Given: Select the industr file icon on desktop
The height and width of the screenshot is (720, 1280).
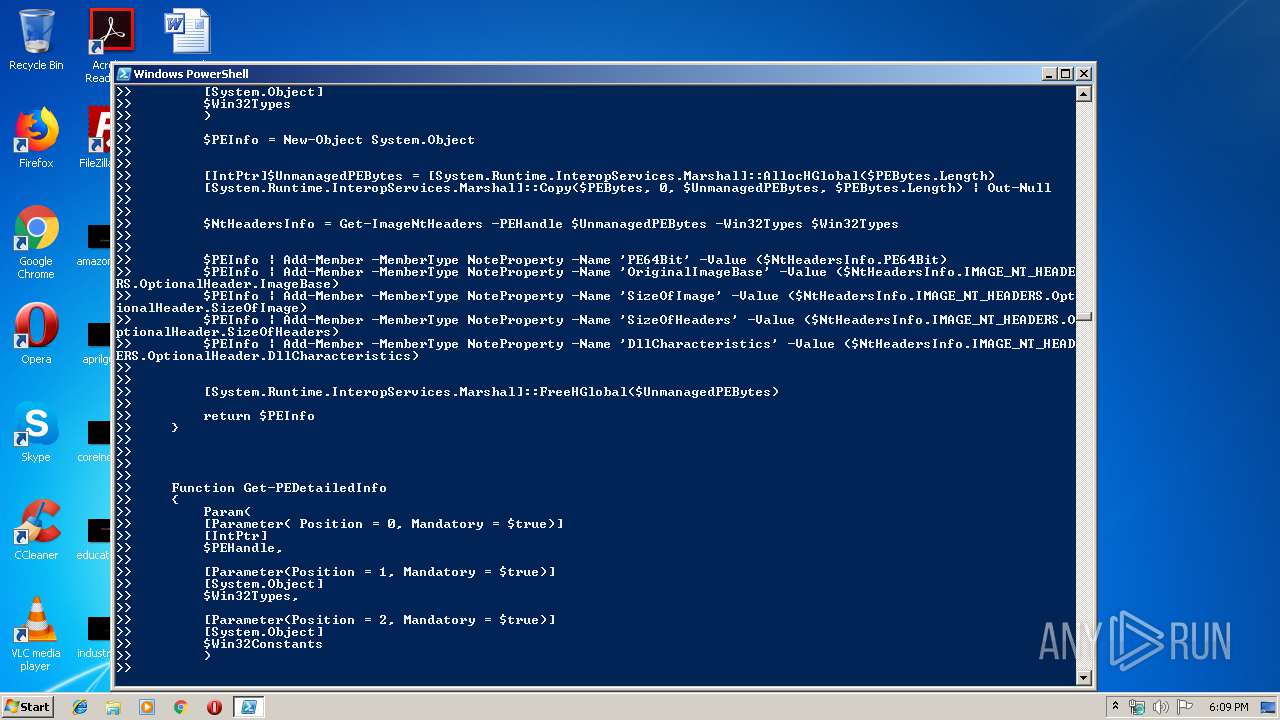Looking at the screenshot, I should pos(96,637).
